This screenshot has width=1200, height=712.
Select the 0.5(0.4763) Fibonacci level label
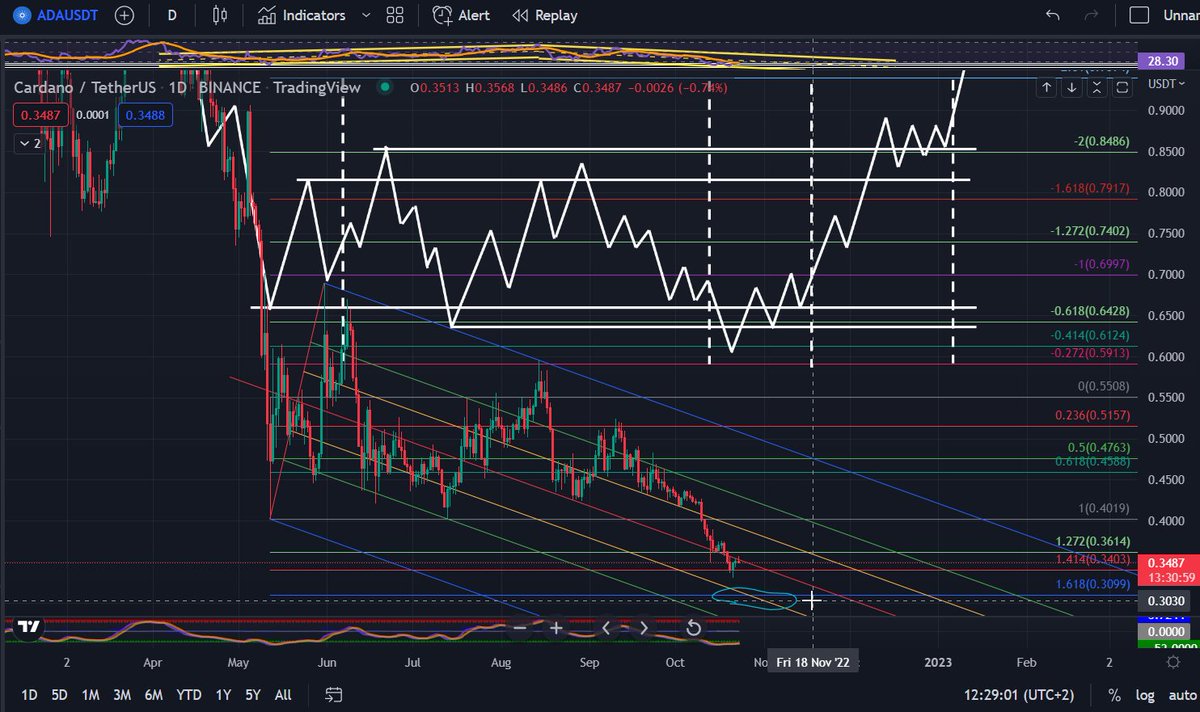[1098, 449]
